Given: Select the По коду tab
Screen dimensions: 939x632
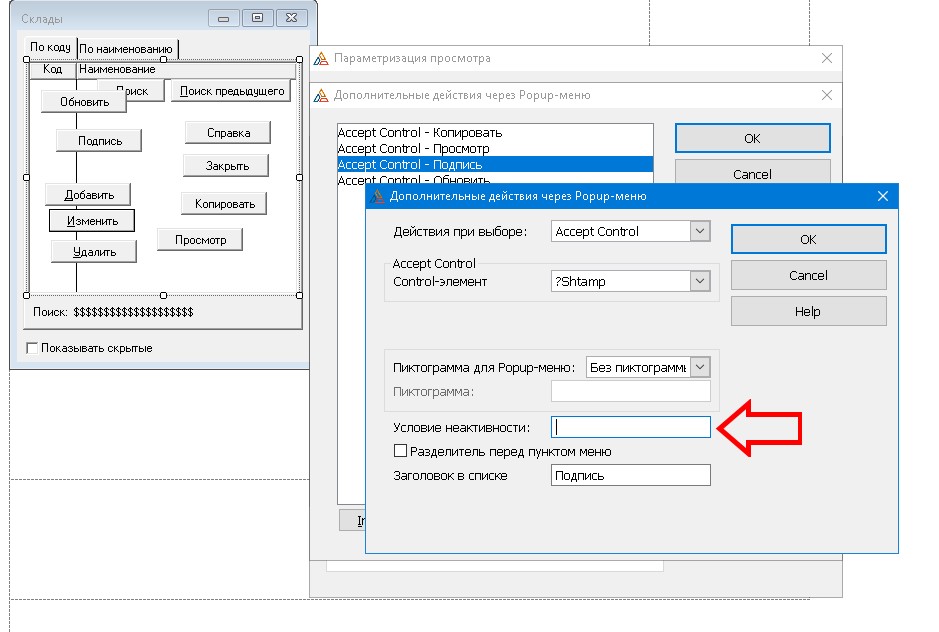Looking at the screenshot, I should click(49, 47).
